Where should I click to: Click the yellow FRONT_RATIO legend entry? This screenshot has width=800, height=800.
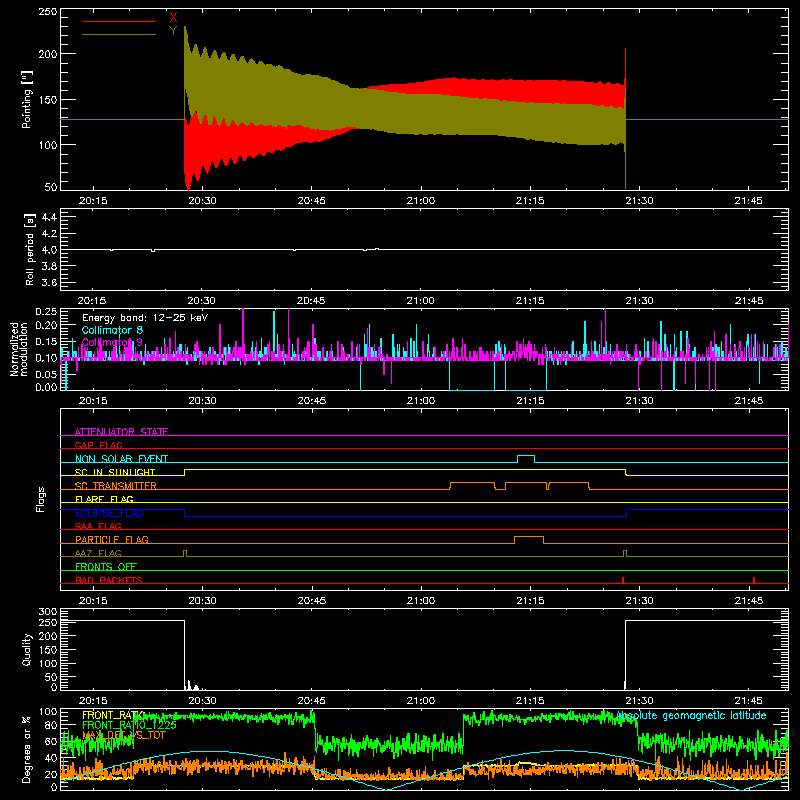(113, 715)
